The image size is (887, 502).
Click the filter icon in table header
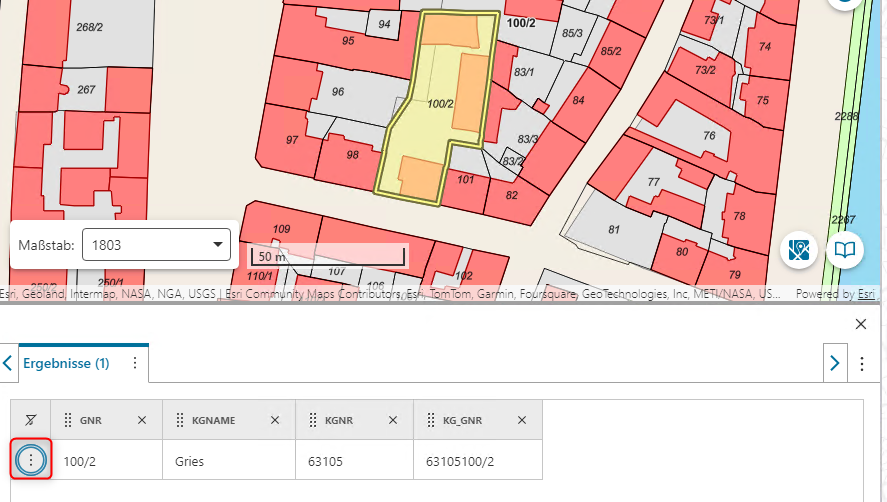click(x=30, y=421)
